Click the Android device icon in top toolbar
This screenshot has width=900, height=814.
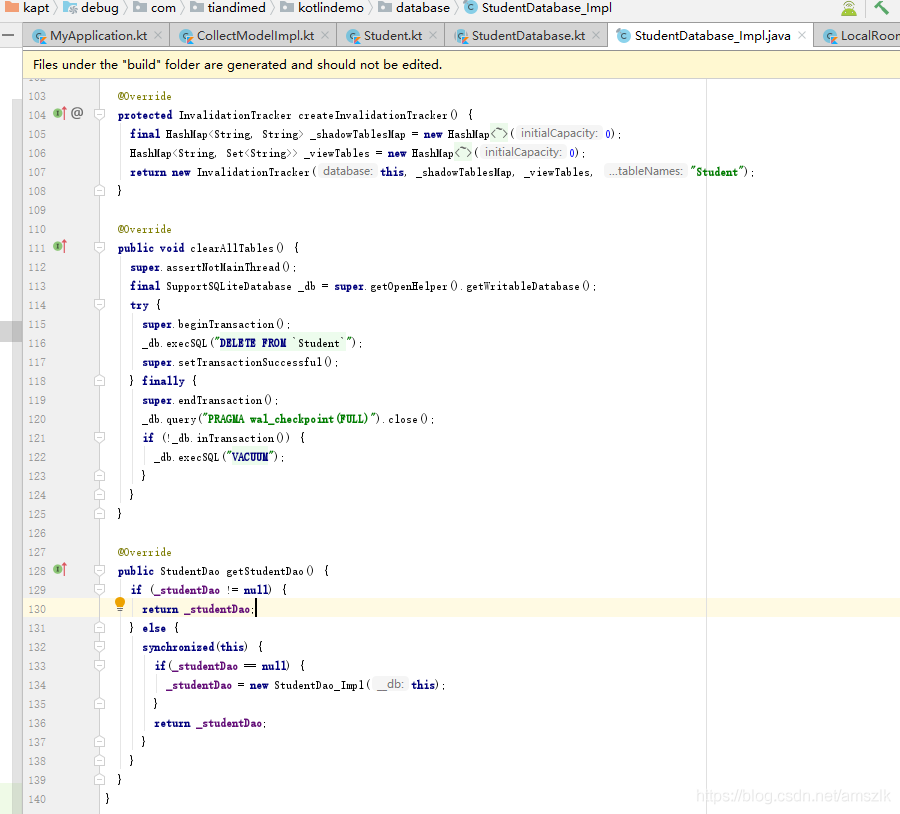[849, 8]
